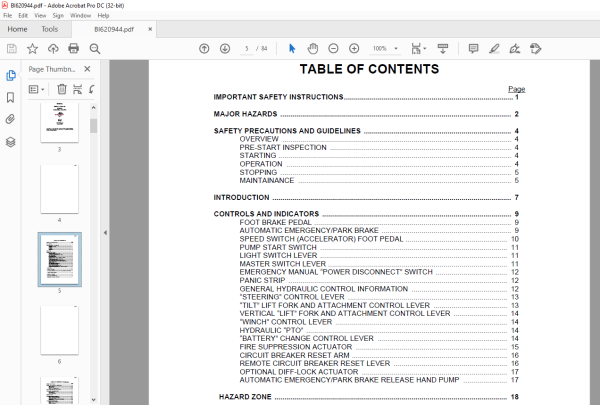The image size is (600, 405).
Task: Open the find text magnifier
Action: (95, 49)
